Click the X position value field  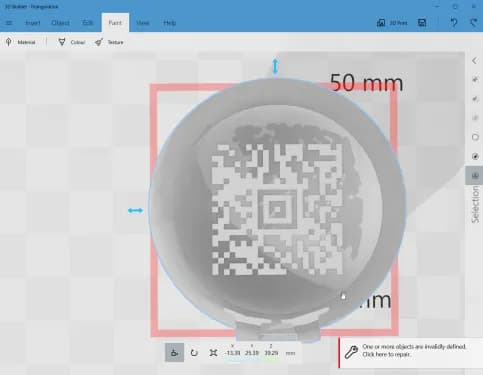tap(232, 353)
